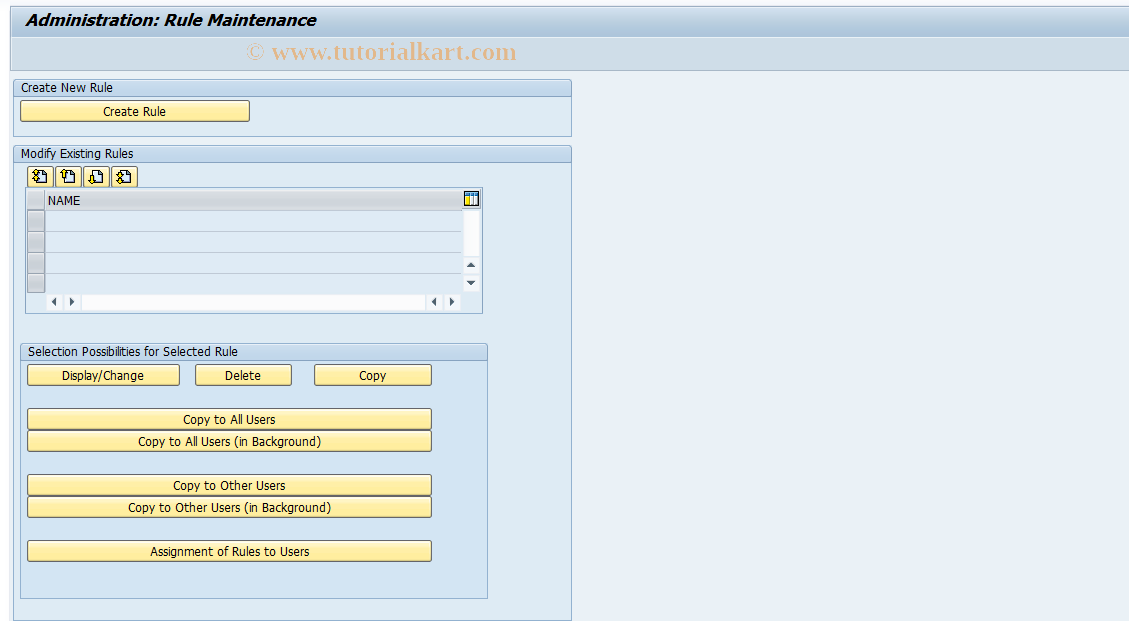Viewport: 1129px width, 621px height.
Task: Open the table column settings icon
Action: (472, 199)
